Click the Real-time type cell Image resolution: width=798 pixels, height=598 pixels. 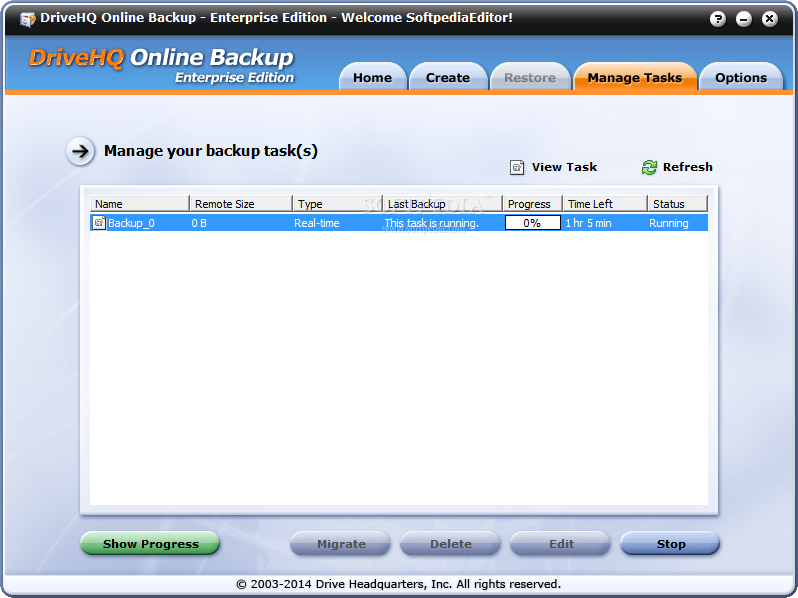pyautogui.click(x=317, y=223)
